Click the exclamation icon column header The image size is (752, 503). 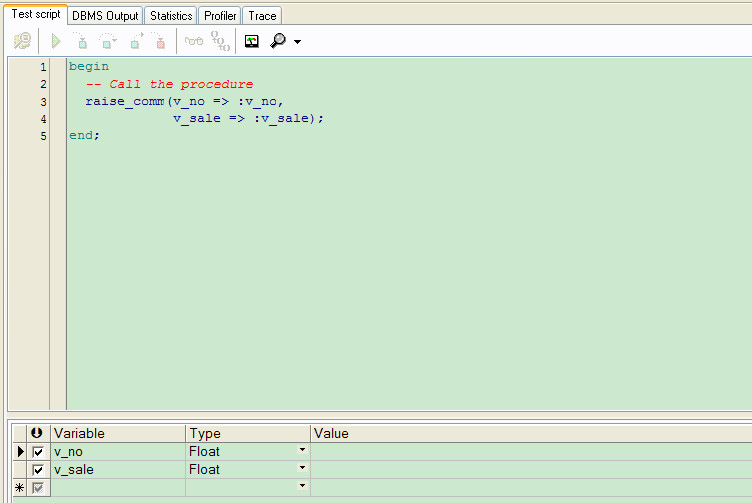point(38,433)
